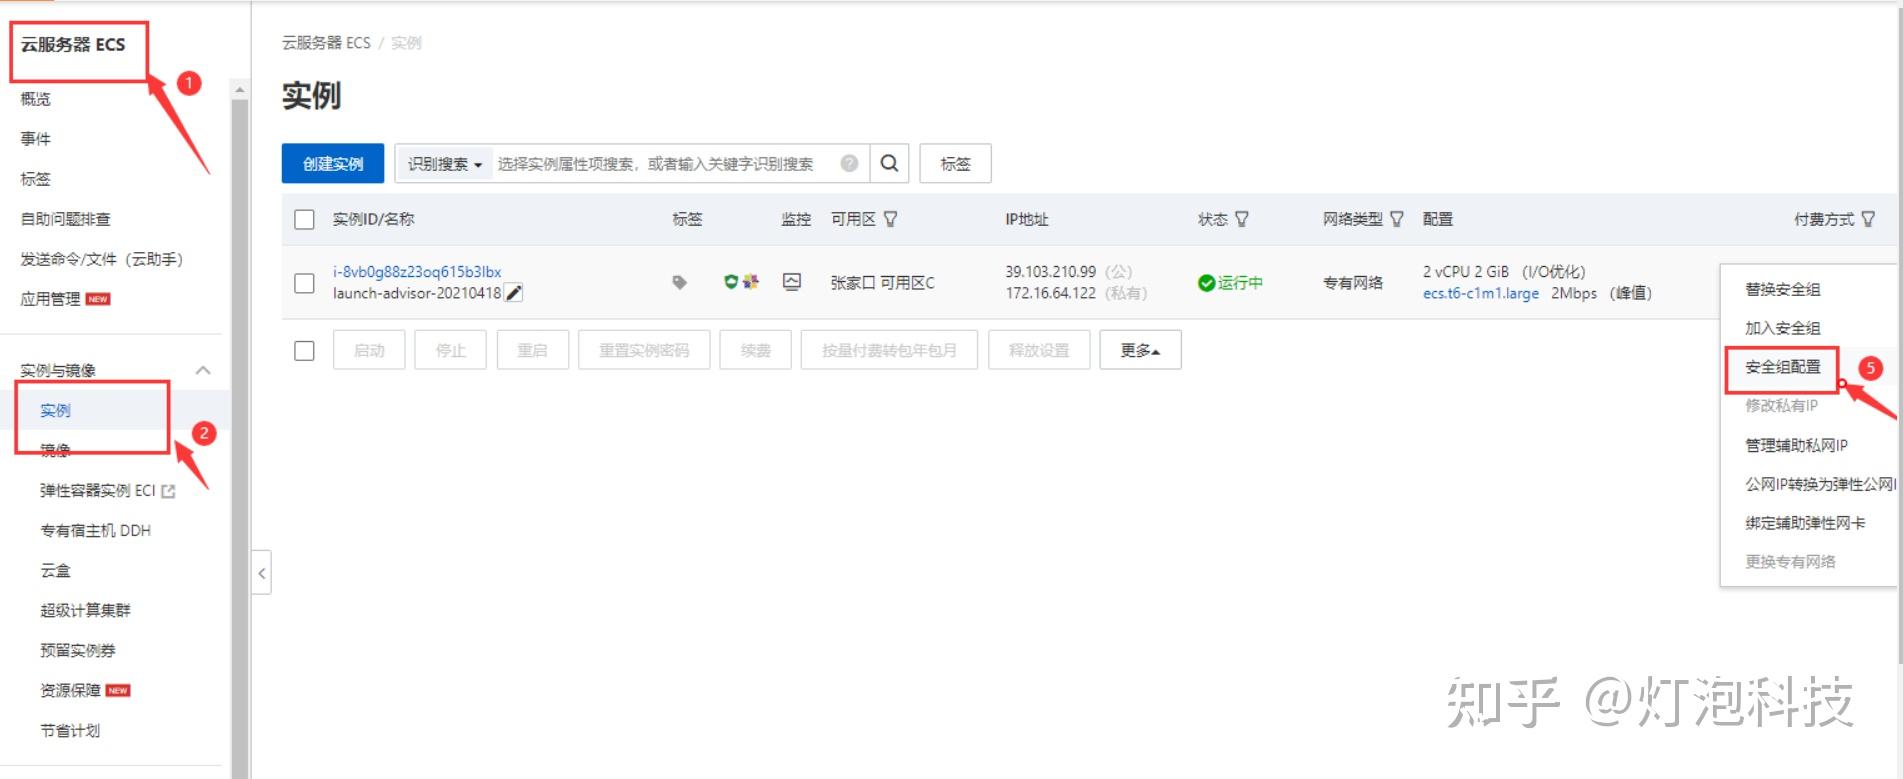
Task: Open 预留实例券 in the sidebar
Action: [78, 650]
